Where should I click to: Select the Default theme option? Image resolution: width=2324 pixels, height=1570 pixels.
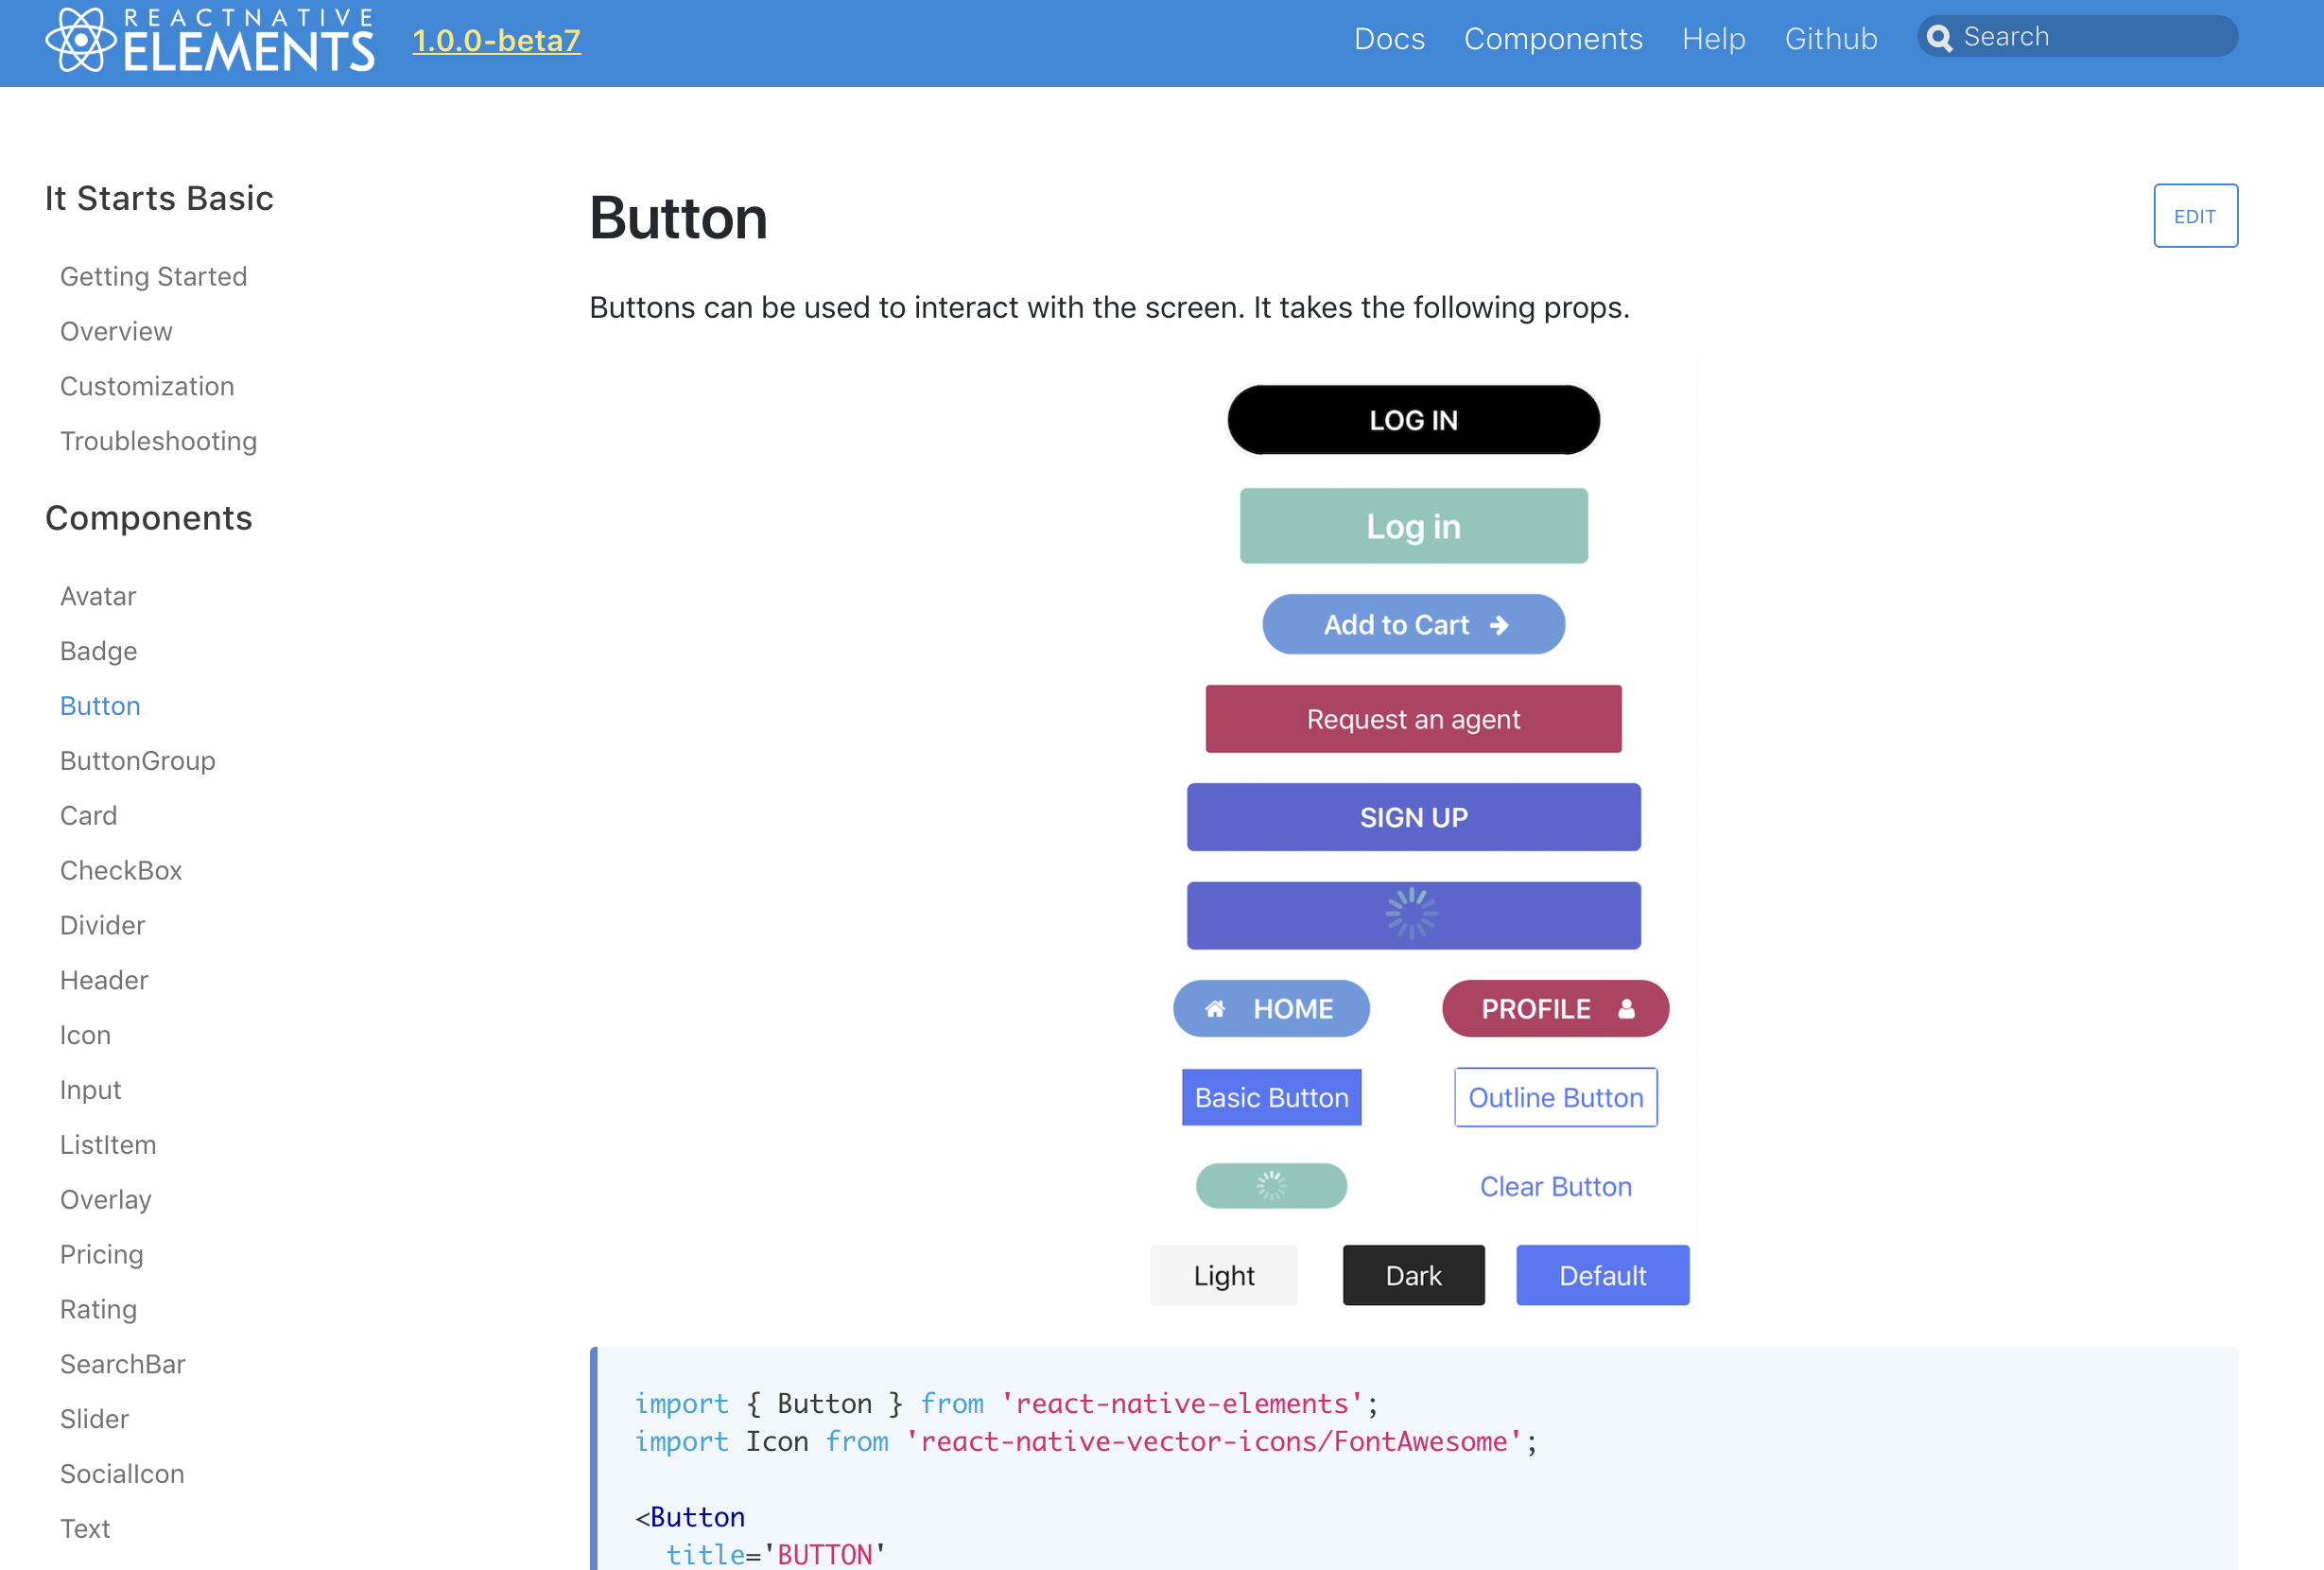1602,1275
